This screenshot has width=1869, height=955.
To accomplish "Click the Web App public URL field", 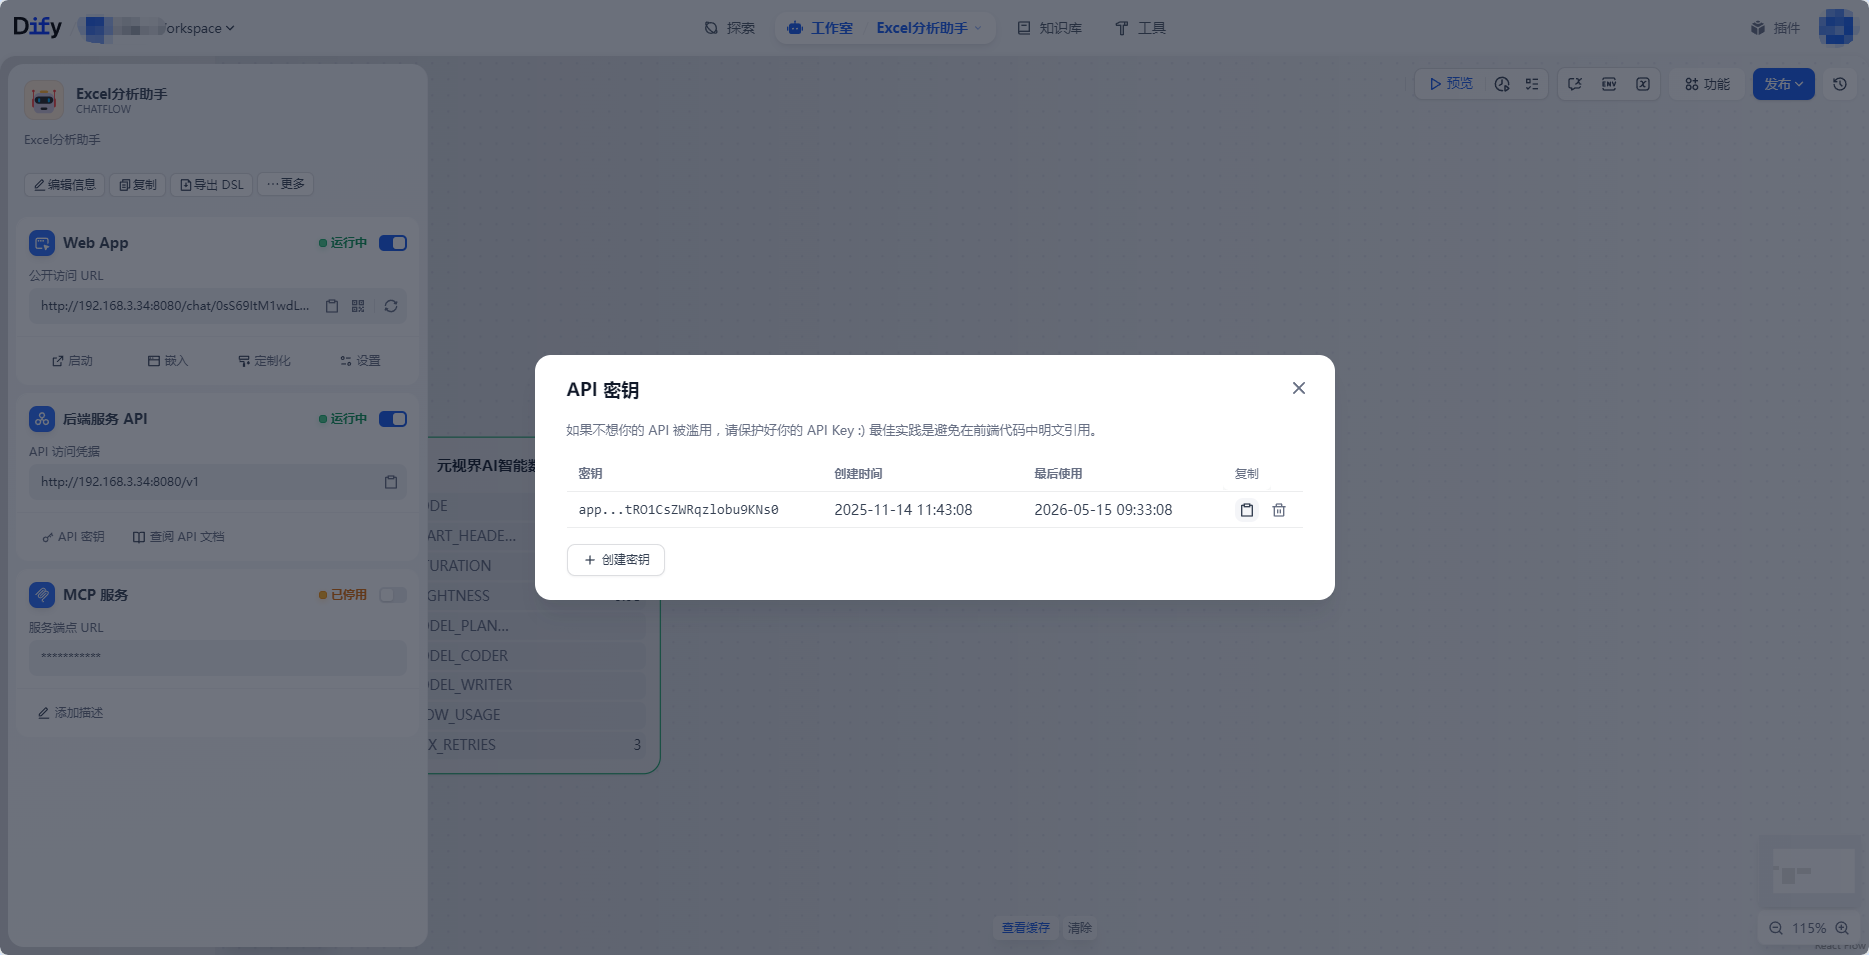I will tap(218, 306).
